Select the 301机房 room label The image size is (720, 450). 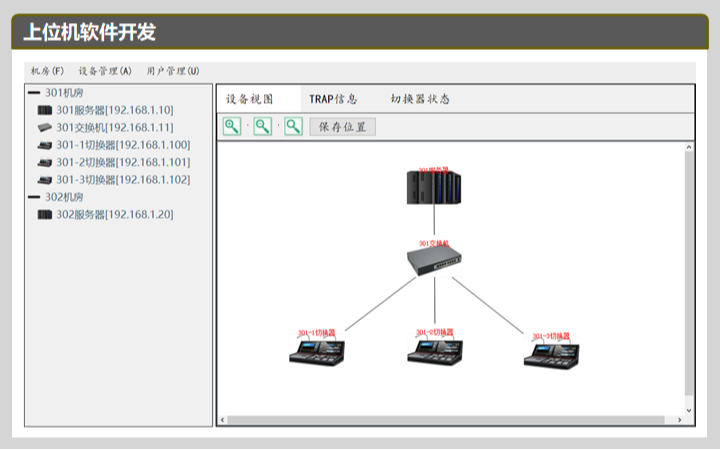click(64, 93)
